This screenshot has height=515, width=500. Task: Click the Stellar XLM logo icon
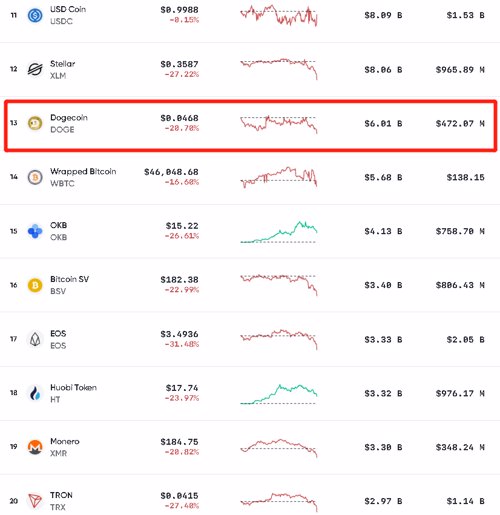point(35,69)
